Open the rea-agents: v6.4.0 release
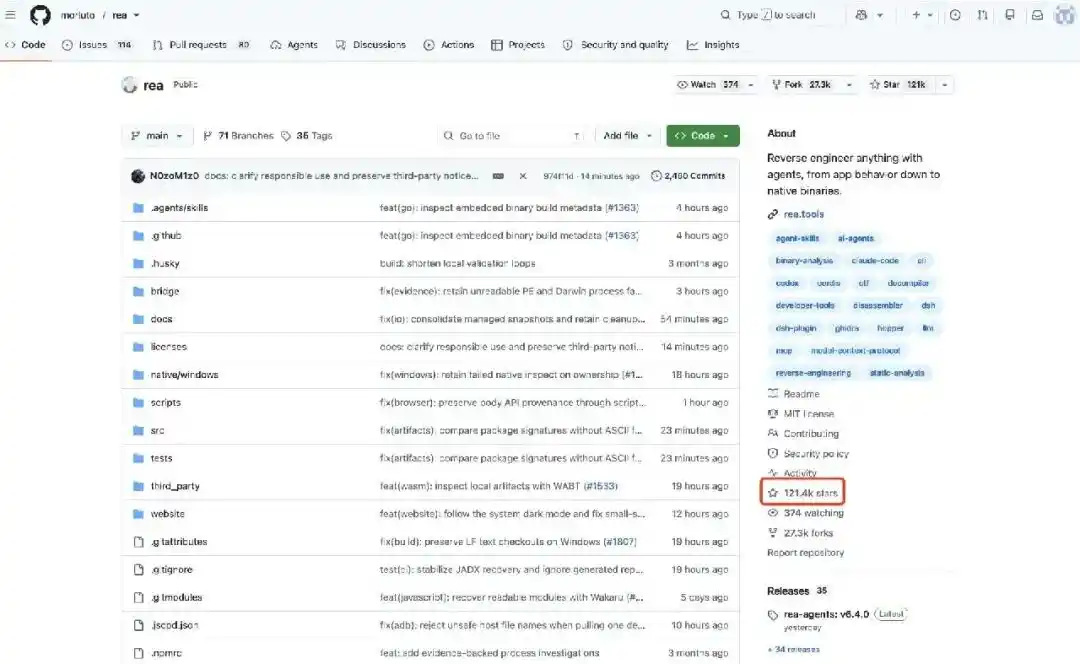 pos(826,614)
